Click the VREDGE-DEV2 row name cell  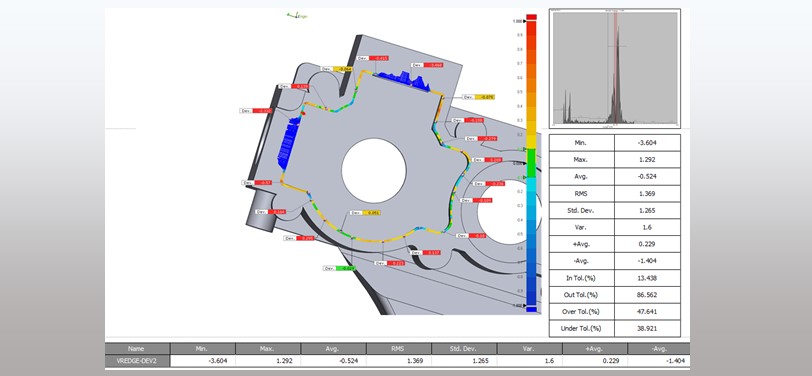(137, 360)
